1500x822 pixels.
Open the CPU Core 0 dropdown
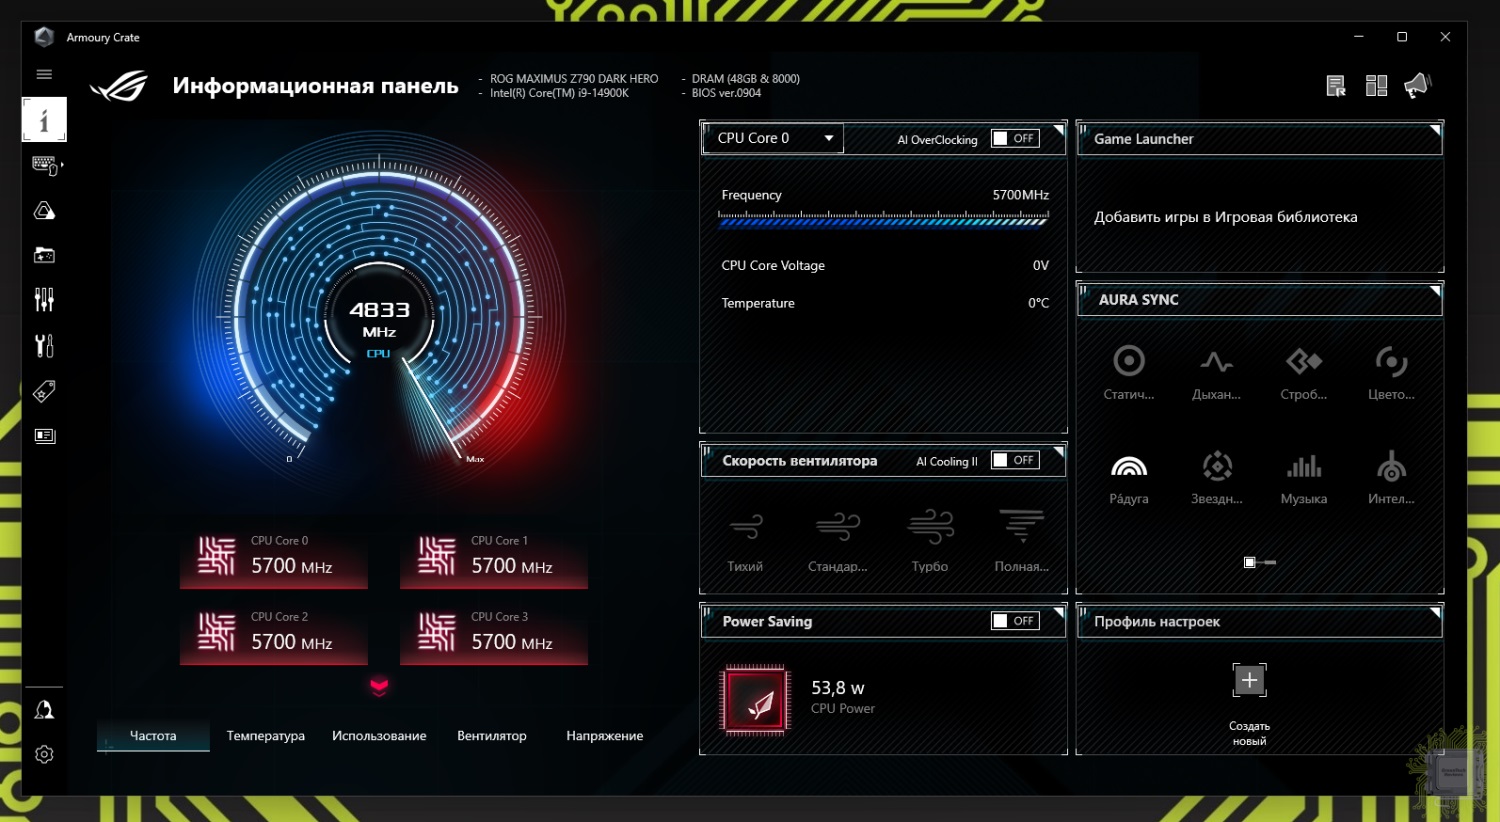point(774,138)
